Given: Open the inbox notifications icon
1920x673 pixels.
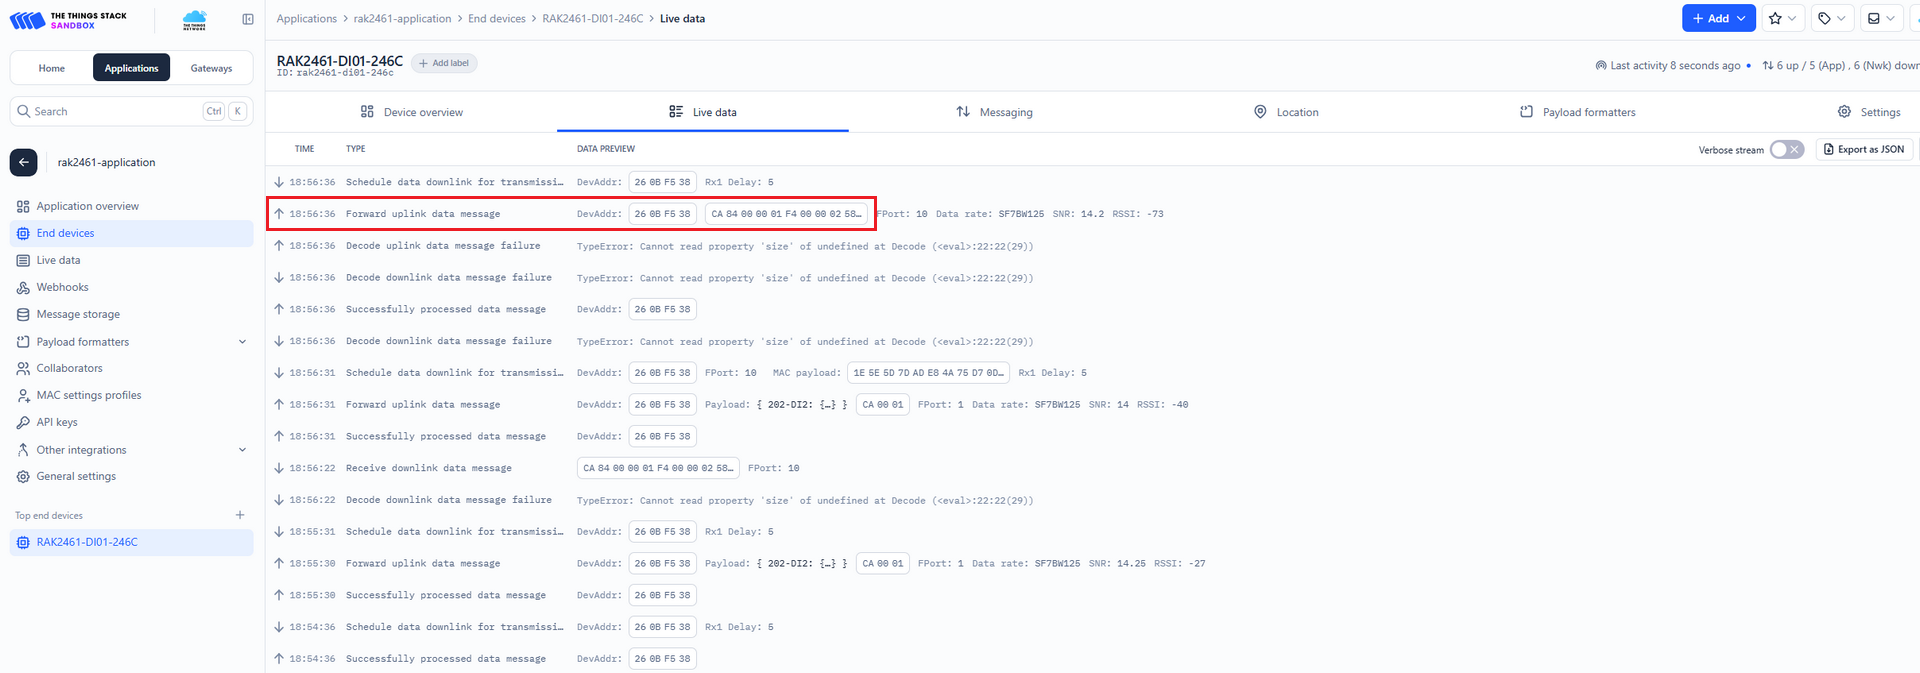Looking at the screenshot, I should click(1880, 18).
